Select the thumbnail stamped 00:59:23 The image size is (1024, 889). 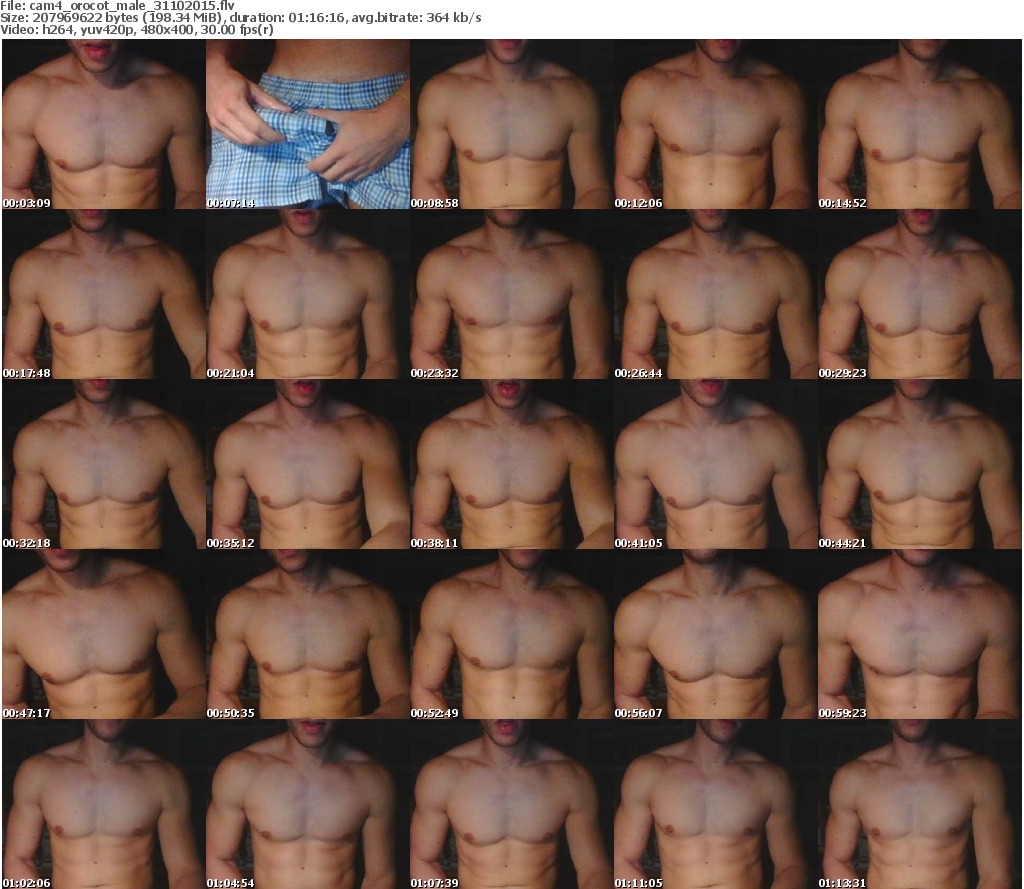tap(920, 634)
